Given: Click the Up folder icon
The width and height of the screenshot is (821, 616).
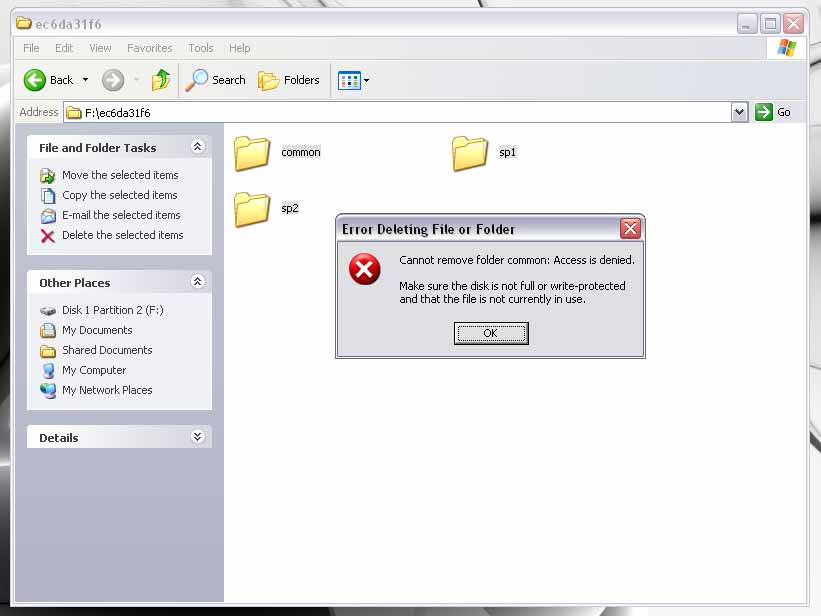Looking at the screenshot, I should point(161,80).
